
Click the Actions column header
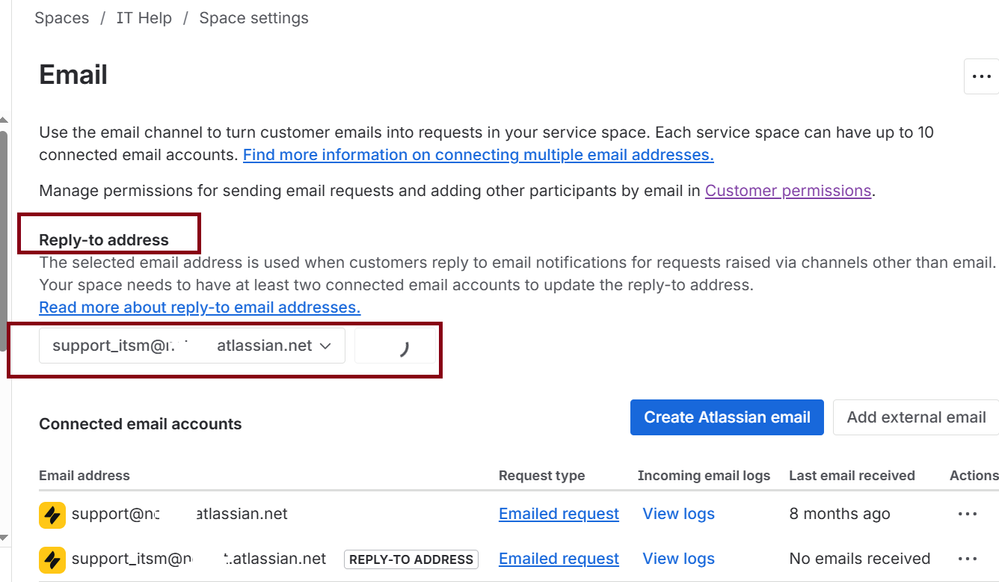[x=974, y=476]
